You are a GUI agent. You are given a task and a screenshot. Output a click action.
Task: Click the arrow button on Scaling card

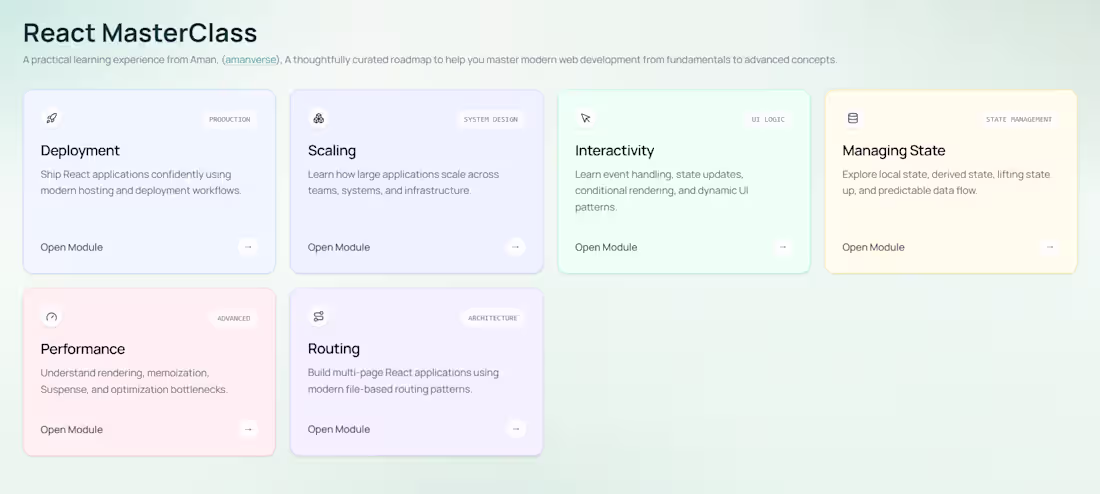tap(516, 247)
